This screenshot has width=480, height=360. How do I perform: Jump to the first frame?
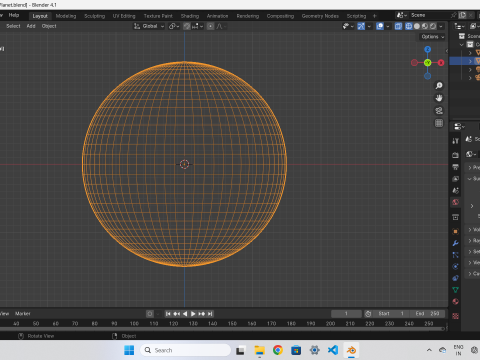(x=168, y=314)
